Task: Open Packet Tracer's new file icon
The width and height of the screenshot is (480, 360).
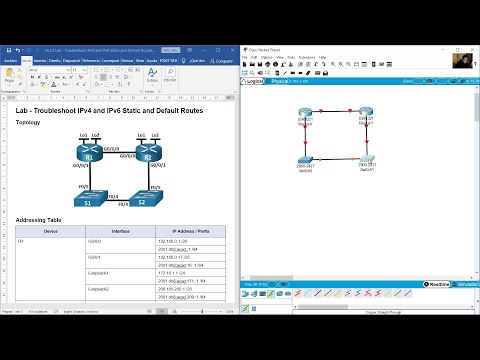Action: 245,64
